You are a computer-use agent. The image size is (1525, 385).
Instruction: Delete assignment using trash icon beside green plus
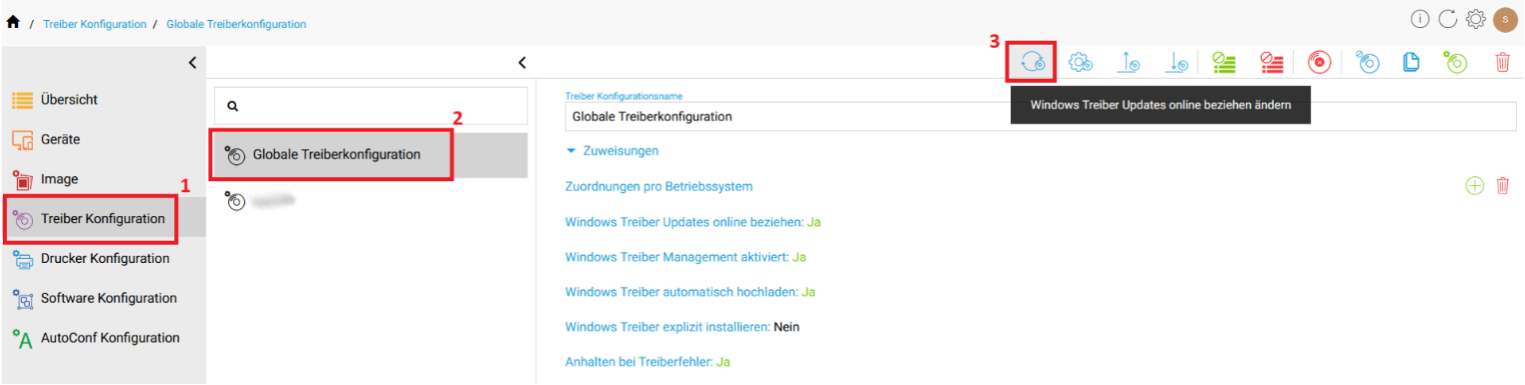coord(1502,186)
